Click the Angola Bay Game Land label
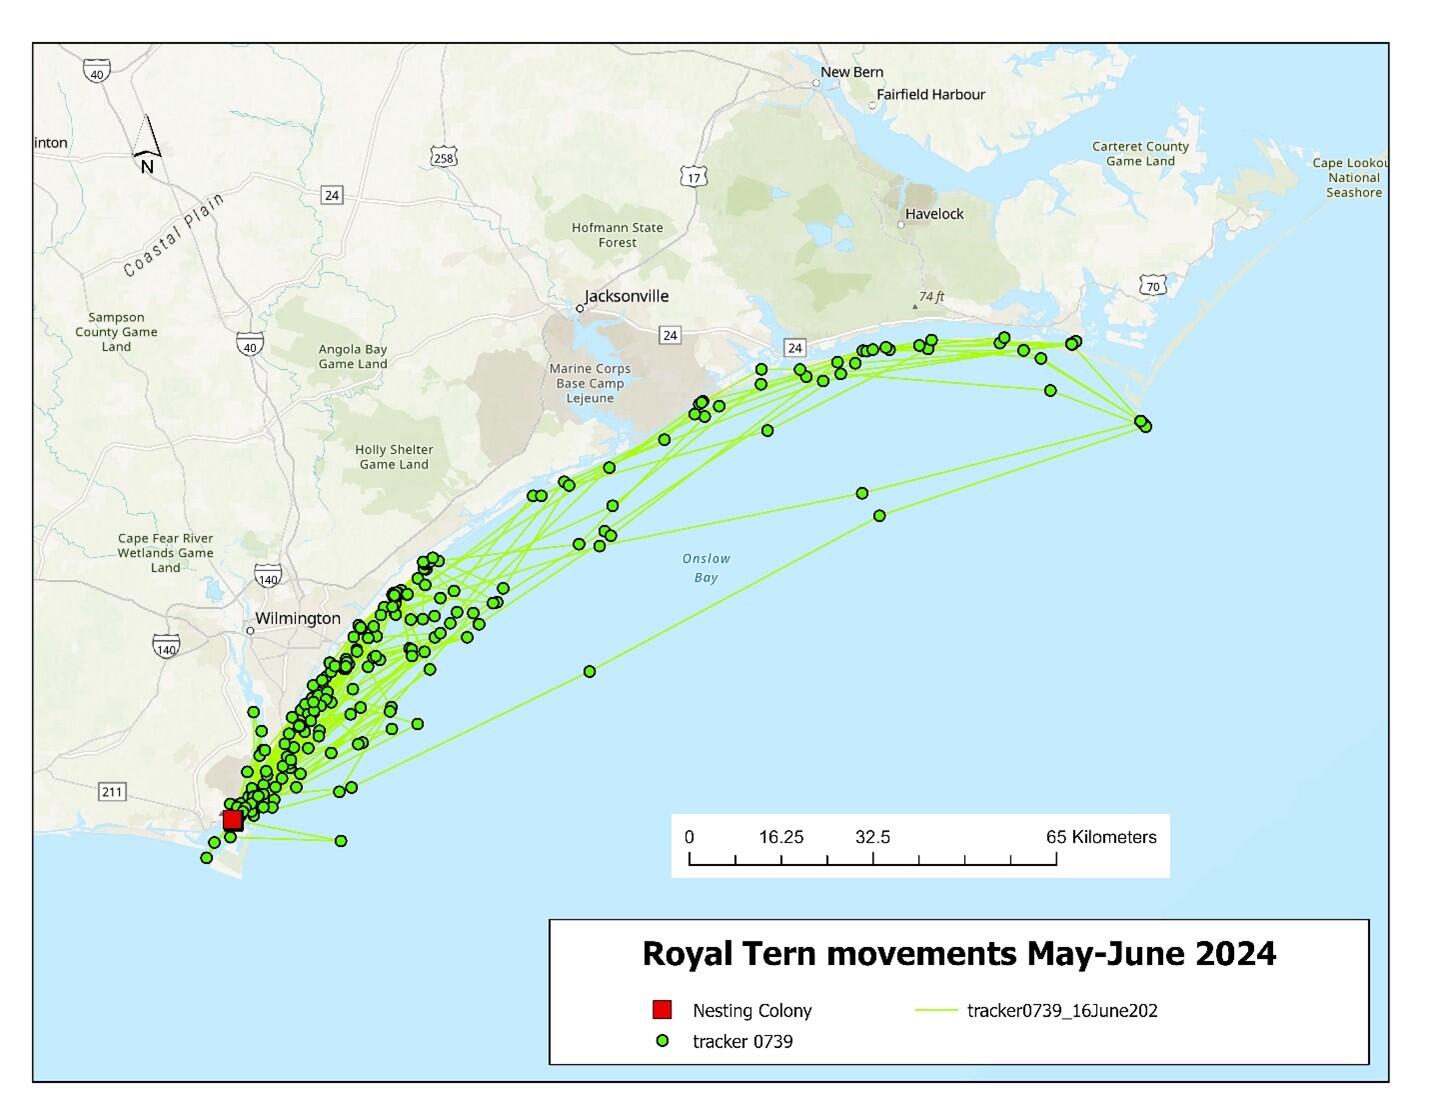The image size is (1430, 1105). (353, 356)
